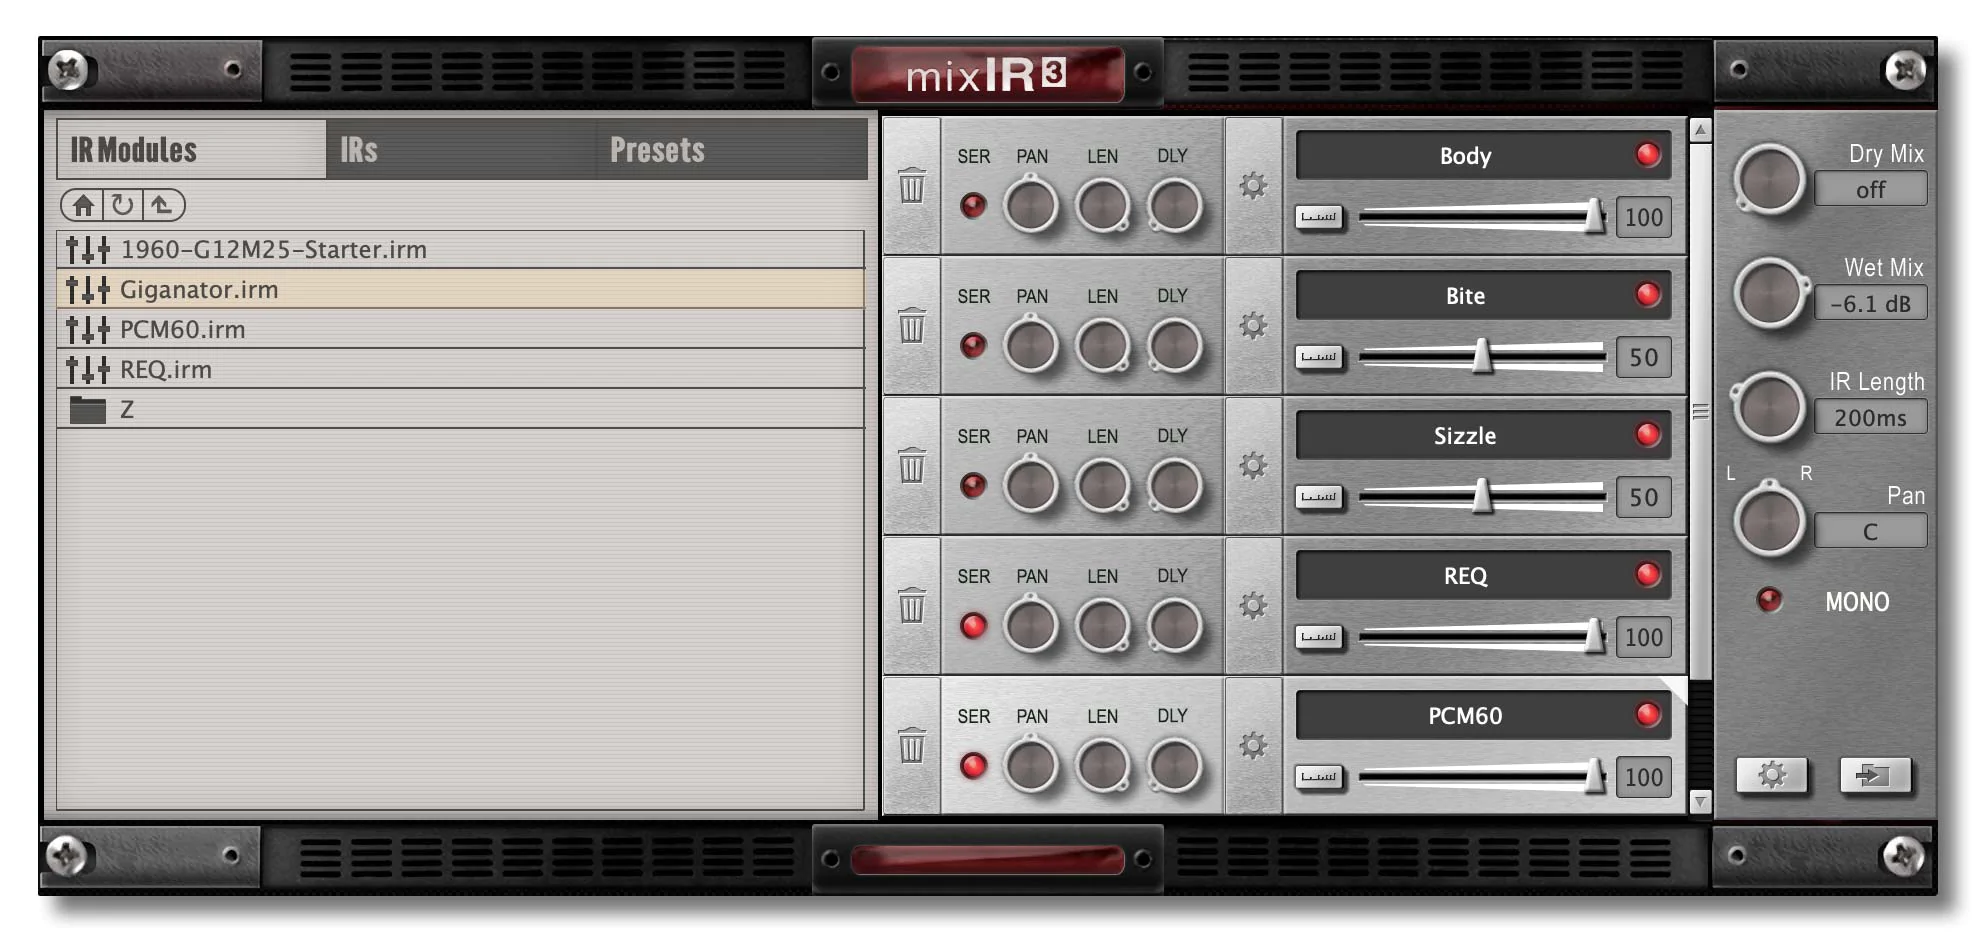This screenshot has width=1974, height=932.
Task: Delete the Sizzle IR module
Action: pos(911,466)
